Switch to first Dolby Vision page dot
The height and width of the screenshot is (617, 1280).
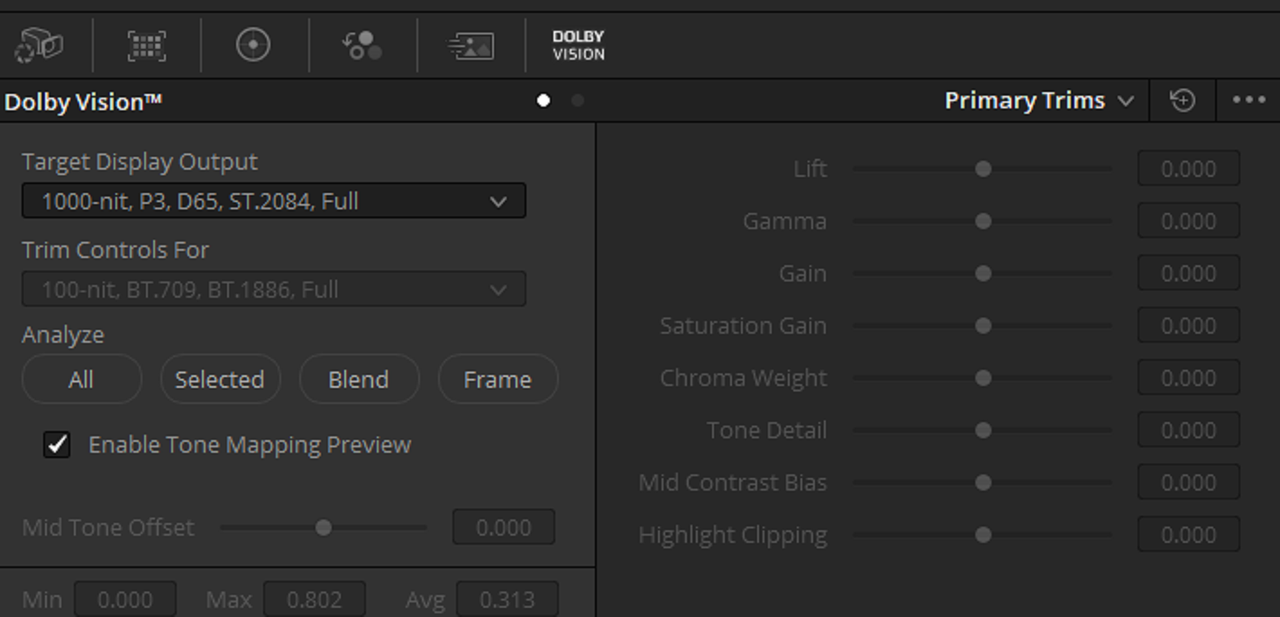[543, 100]
